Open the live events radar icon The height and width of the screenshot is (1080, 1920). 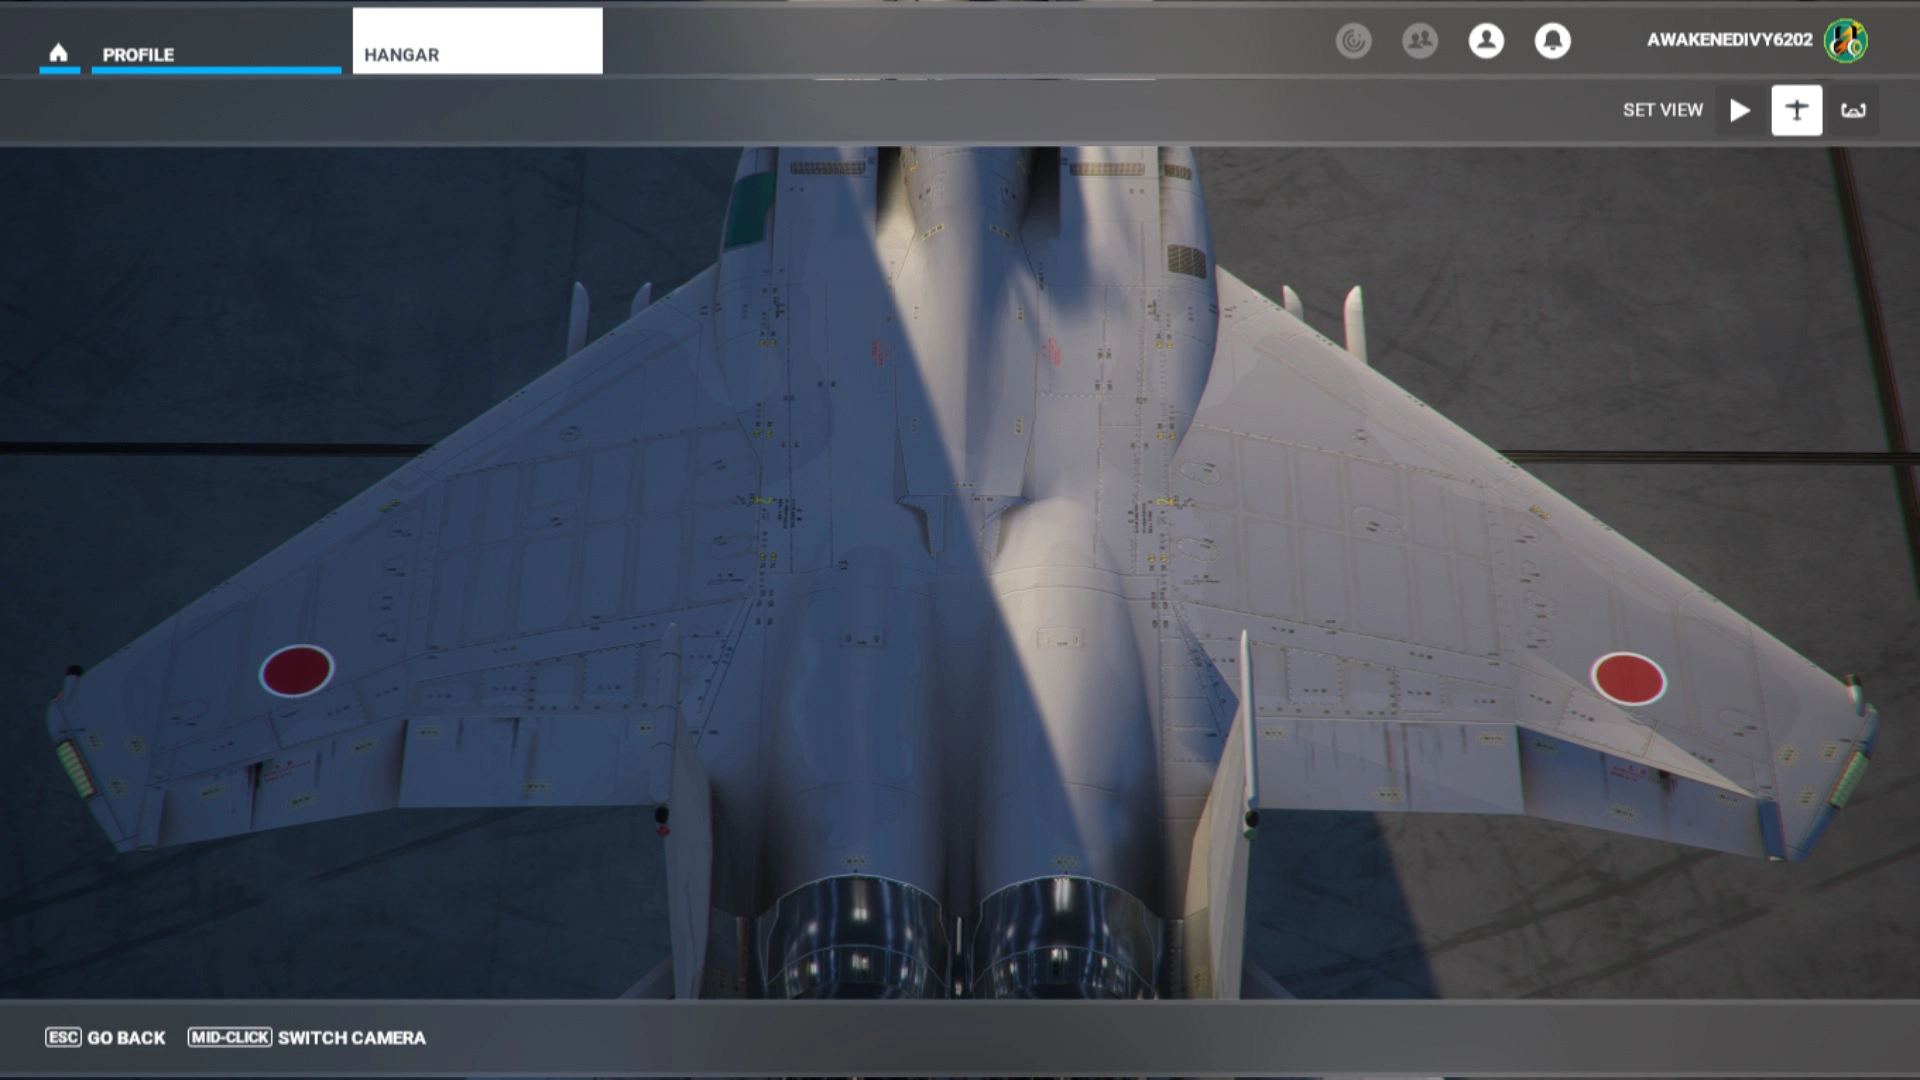pos(1353,41)
